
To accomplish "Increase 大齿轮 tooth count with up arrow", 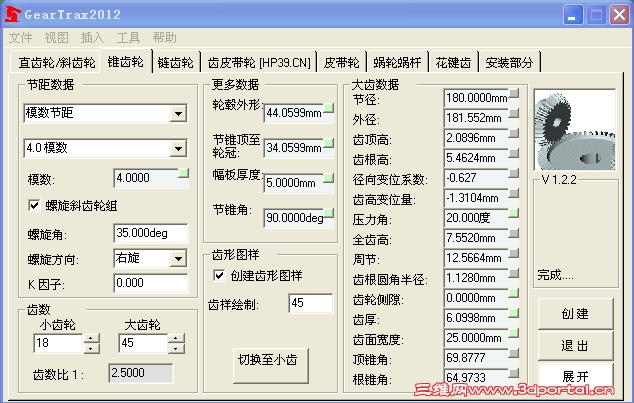I will coord(177,338).
